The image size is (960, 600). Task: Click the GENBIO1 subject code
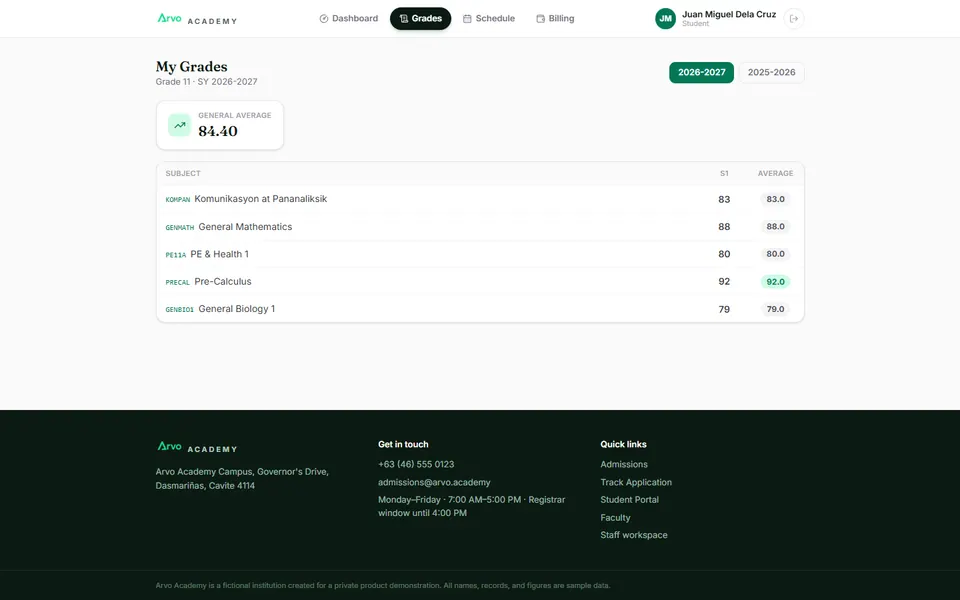coord(179,310)
